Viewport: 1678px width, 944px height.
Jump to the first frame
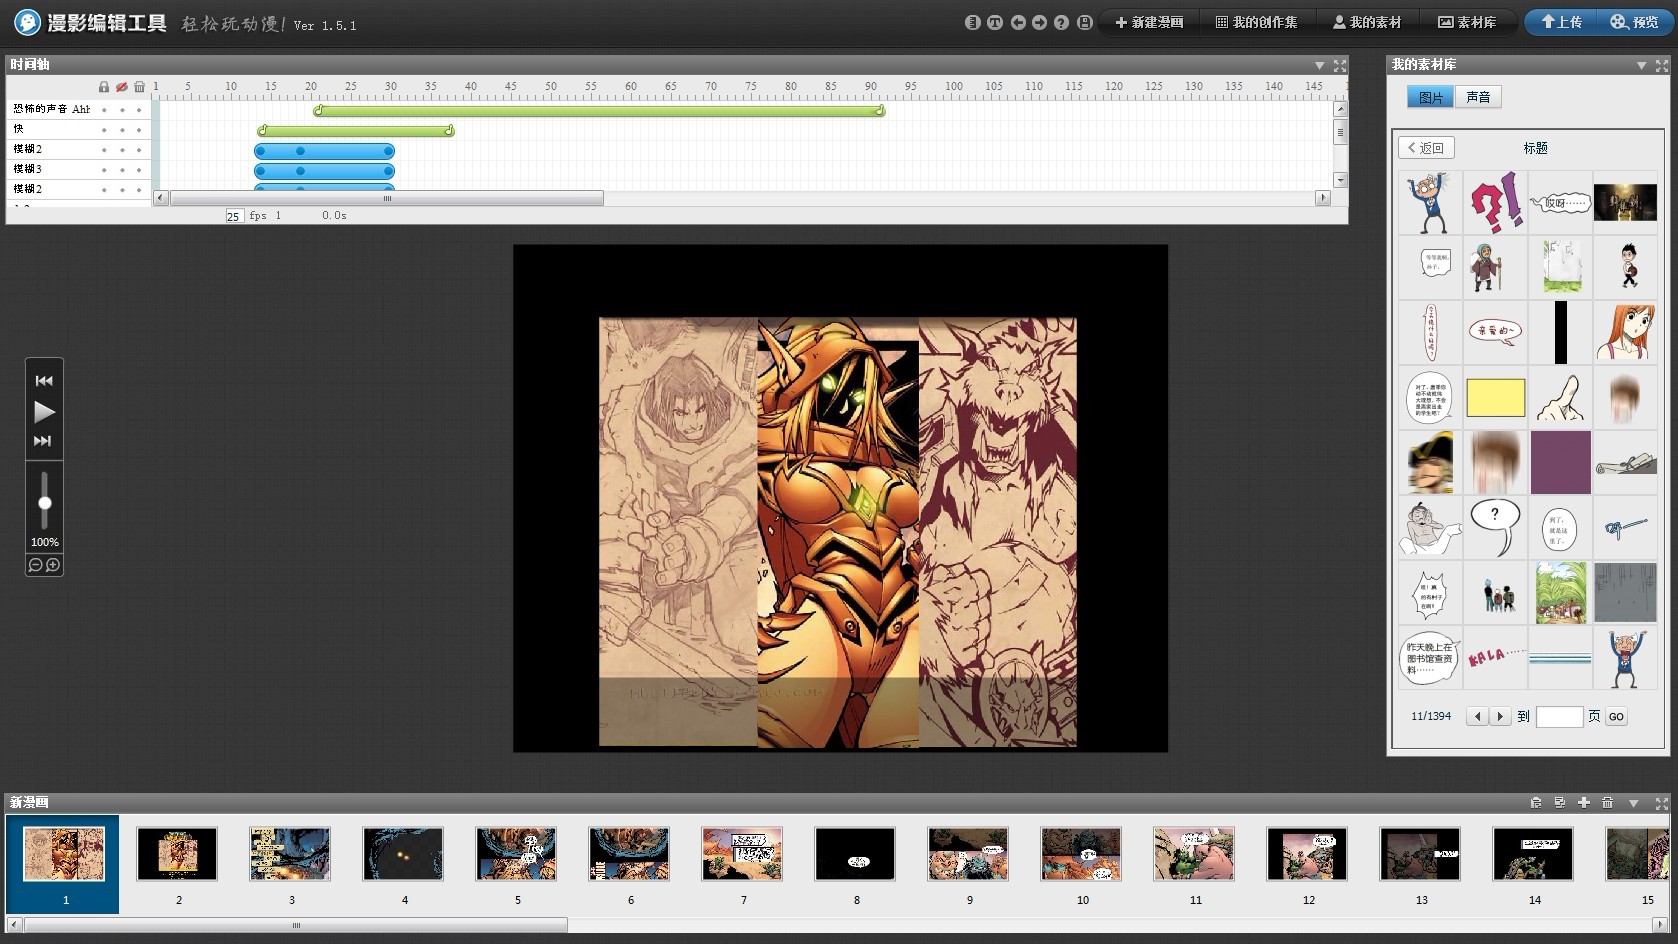click(x=44, y=380)
